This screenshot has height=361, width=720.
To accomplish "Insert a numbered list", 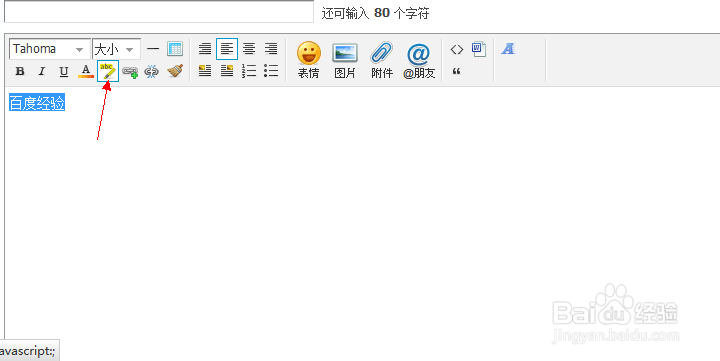I will [x=249, y=71].
